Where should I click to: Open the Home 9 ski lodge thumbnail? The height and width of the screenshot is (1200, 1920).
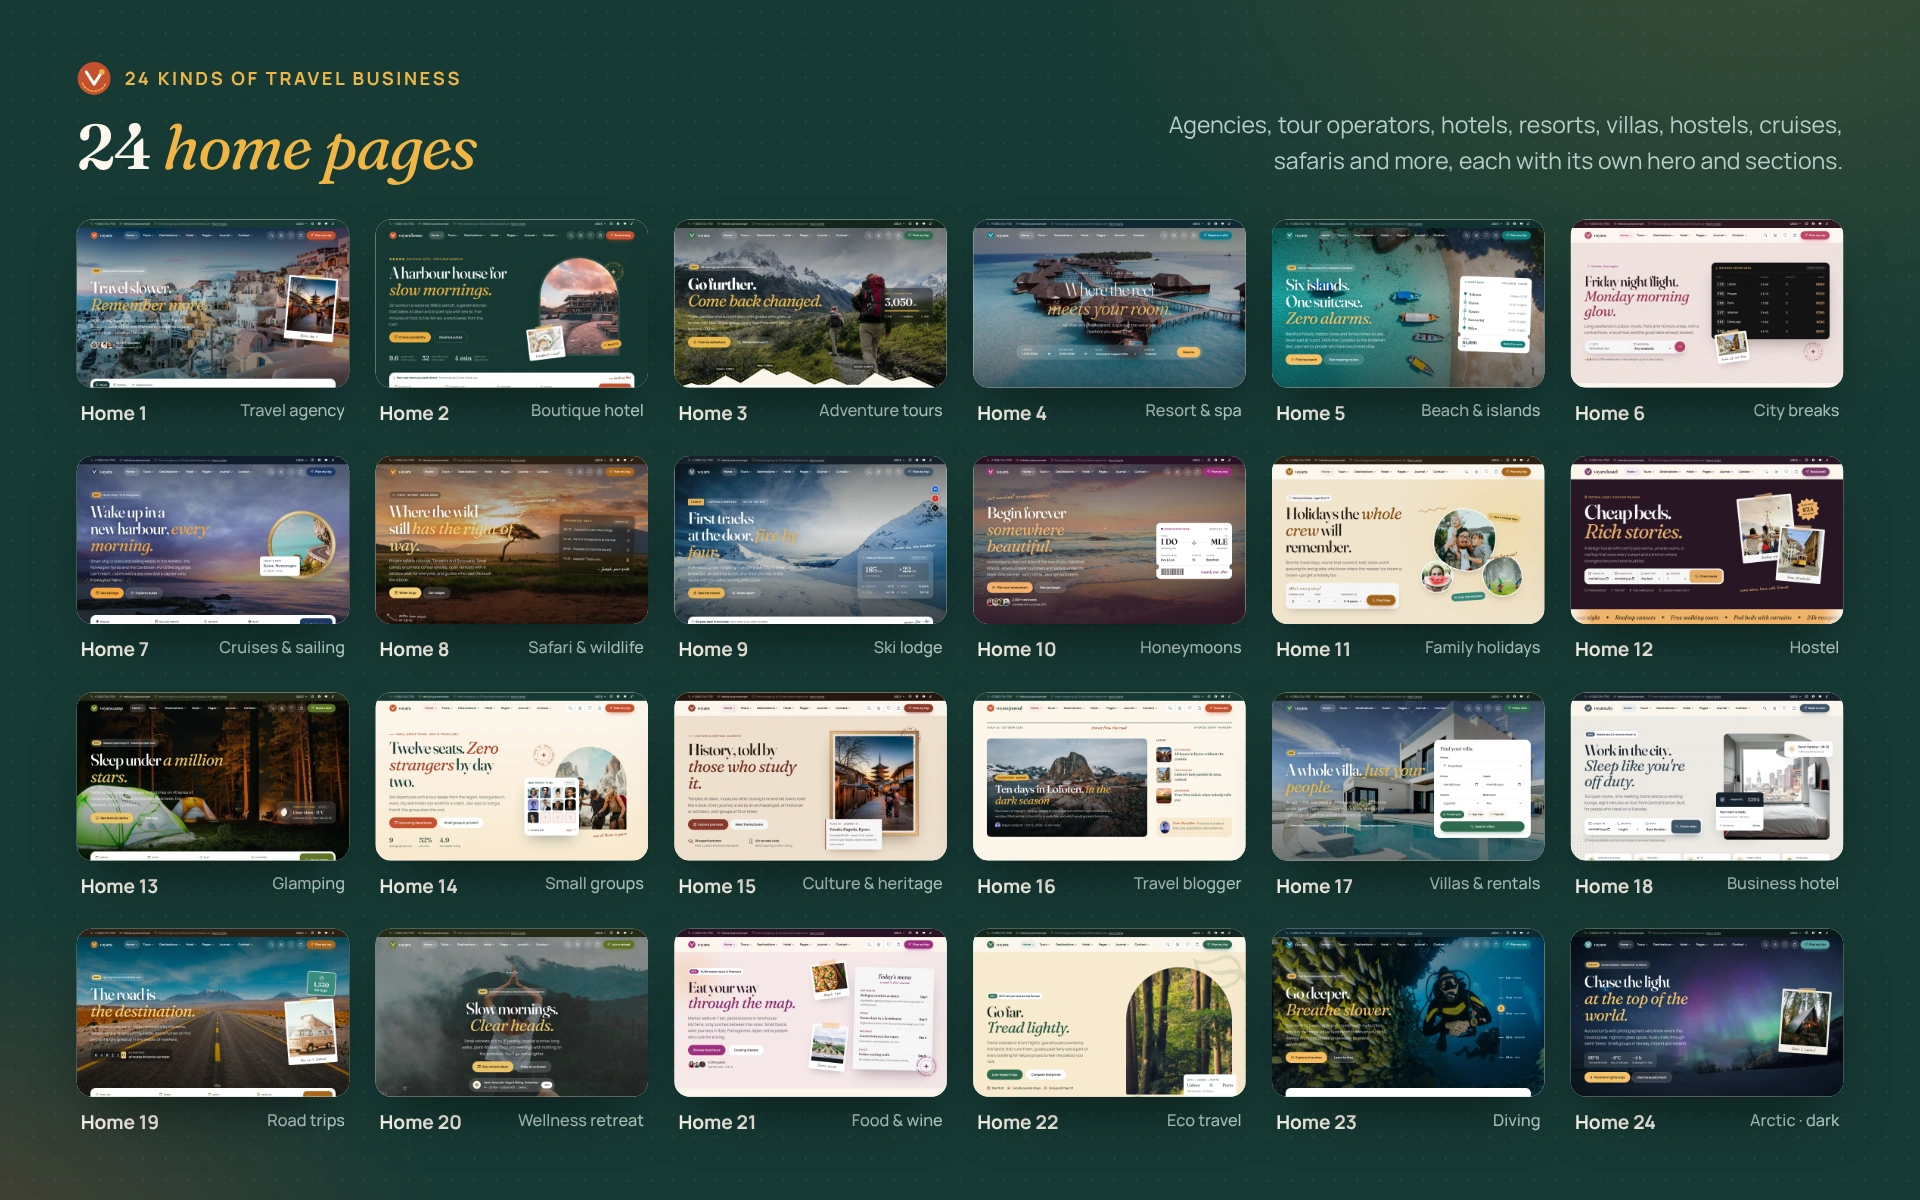point(811,541)
